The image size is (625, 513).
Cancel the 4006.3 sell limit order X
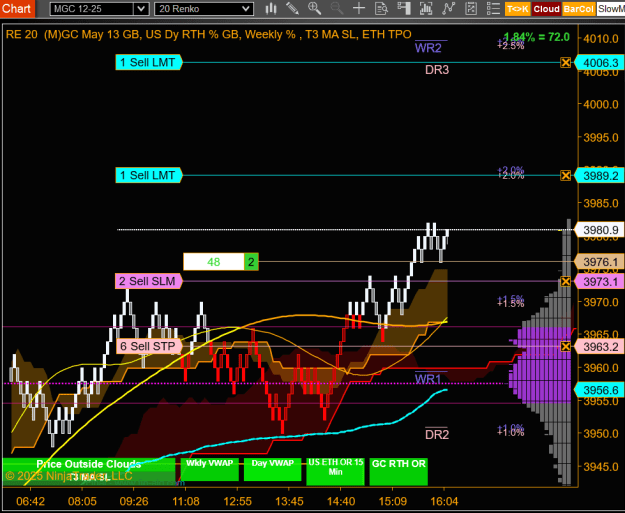[x=565, y=63]
